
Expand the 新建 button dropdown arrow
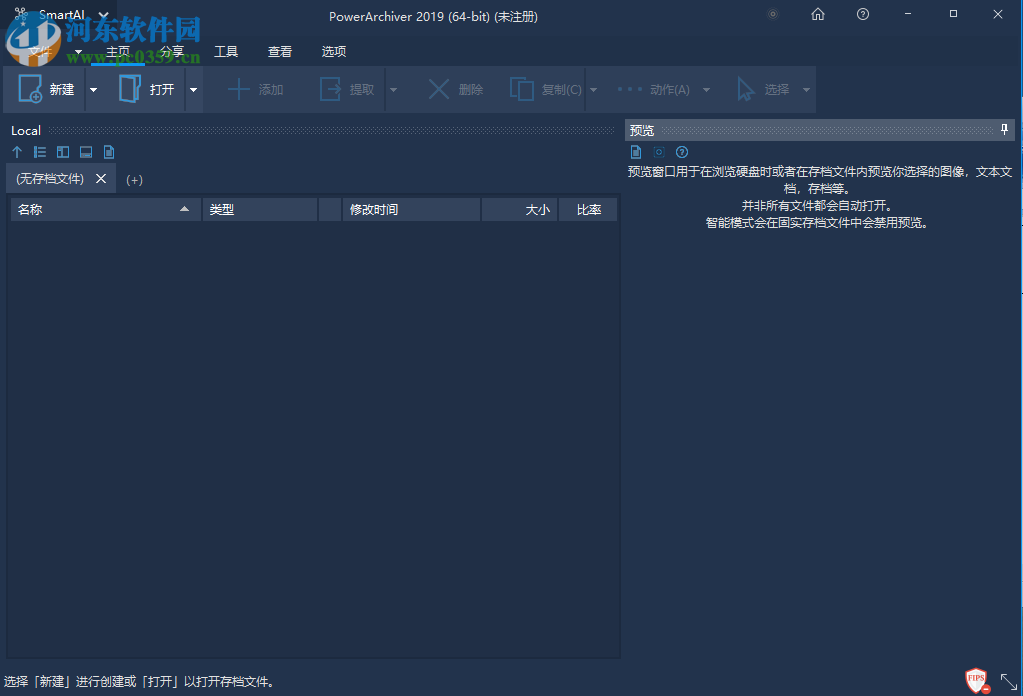[x=93, y=89]
